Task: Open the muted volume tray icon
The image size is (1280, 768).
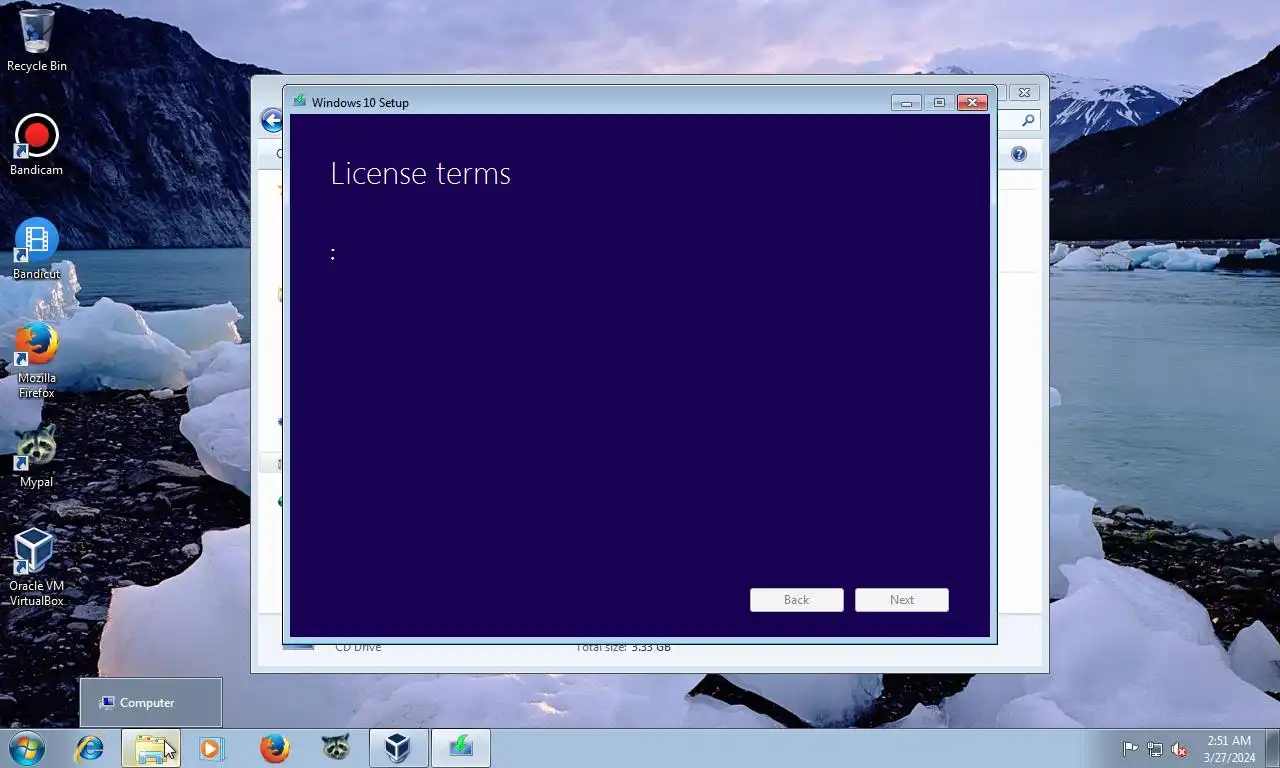Action: coord(1179,749)
